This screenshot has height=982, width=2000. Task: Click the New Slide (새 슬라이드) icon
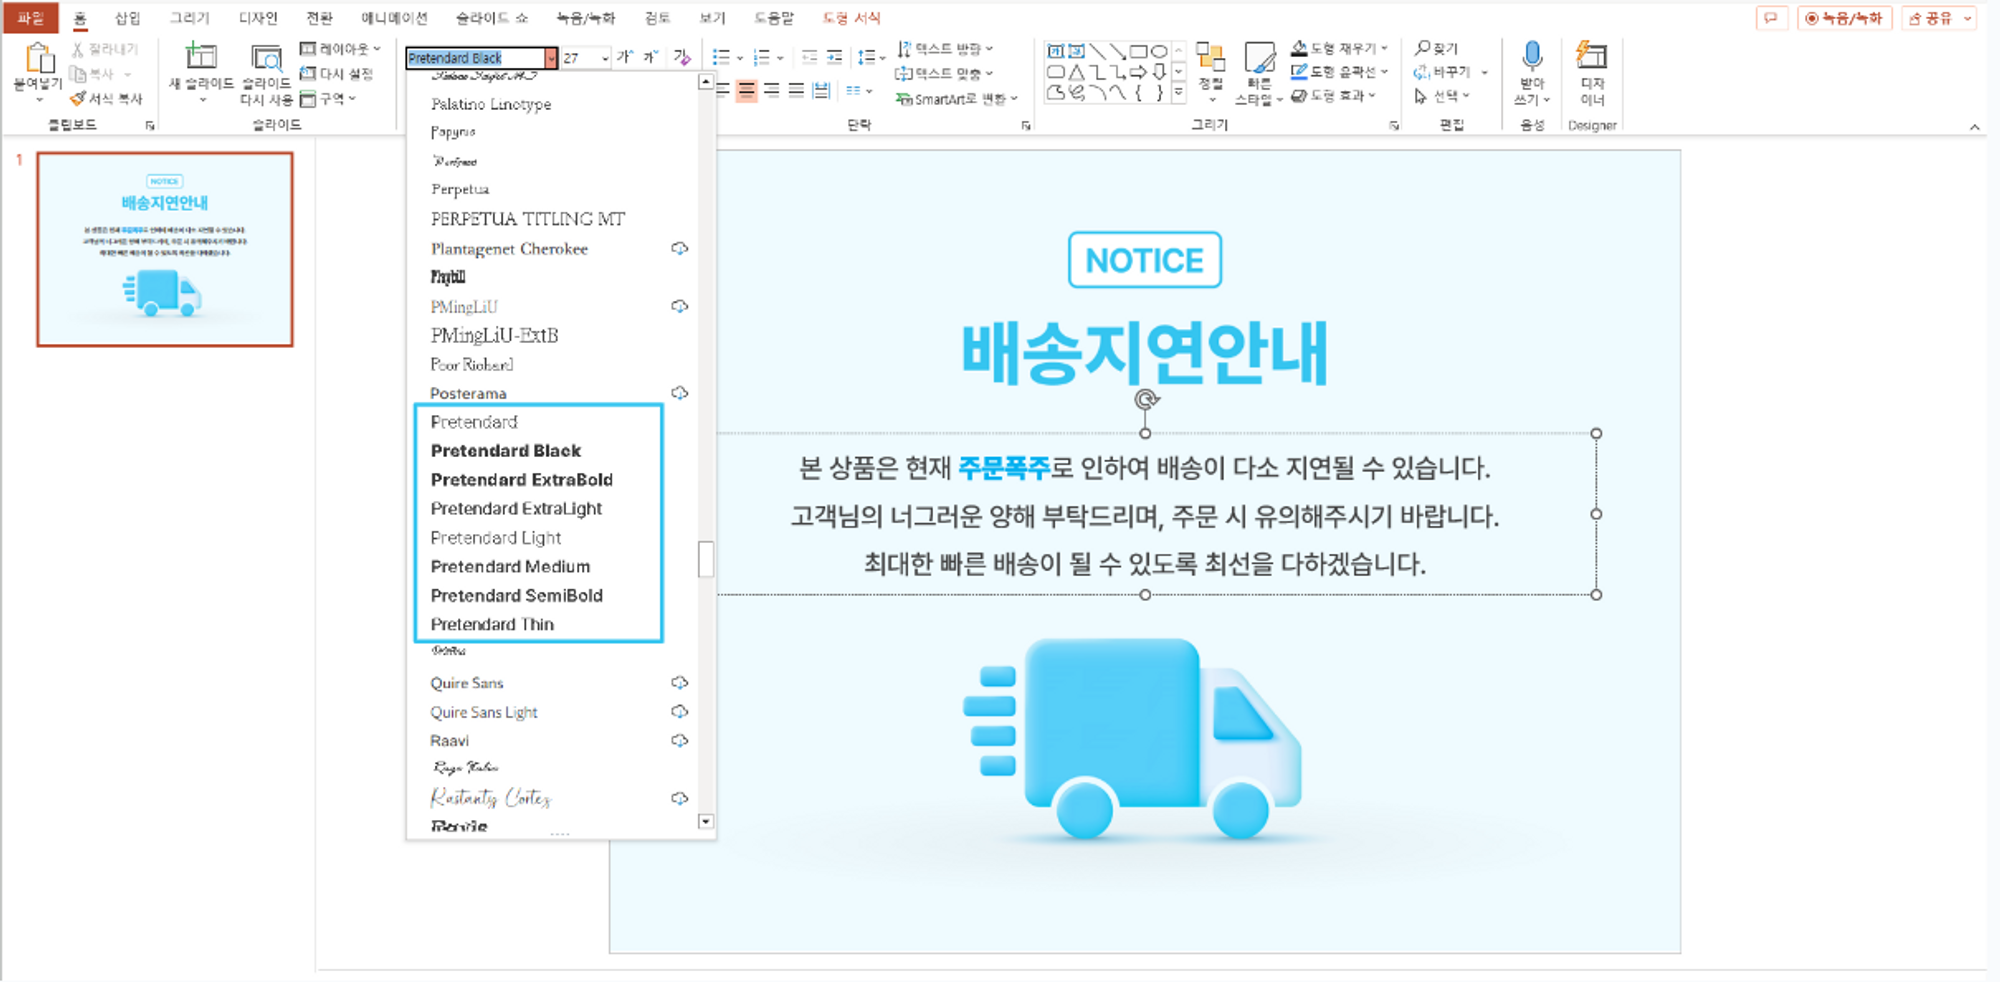point(201,56)
